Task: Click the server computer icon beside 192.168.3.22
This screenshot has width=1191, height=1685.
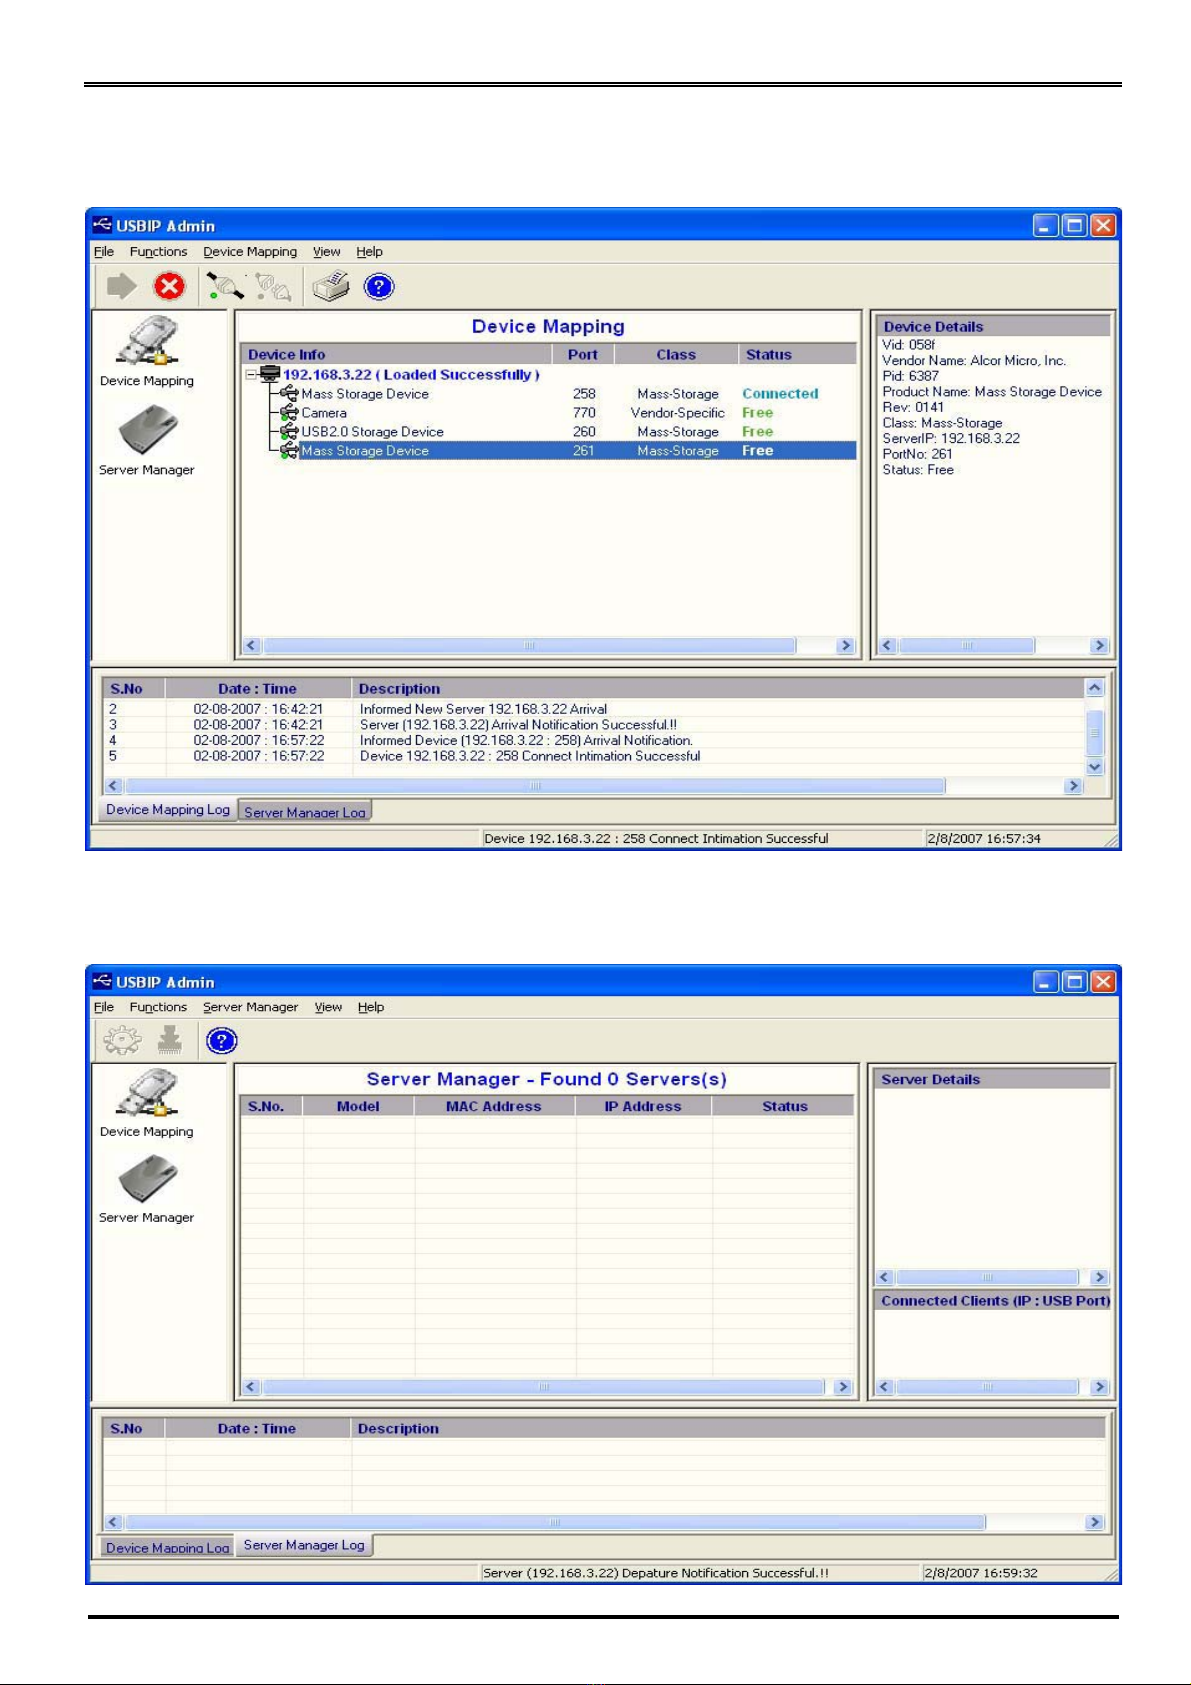Action: click(x=270, y=374)
